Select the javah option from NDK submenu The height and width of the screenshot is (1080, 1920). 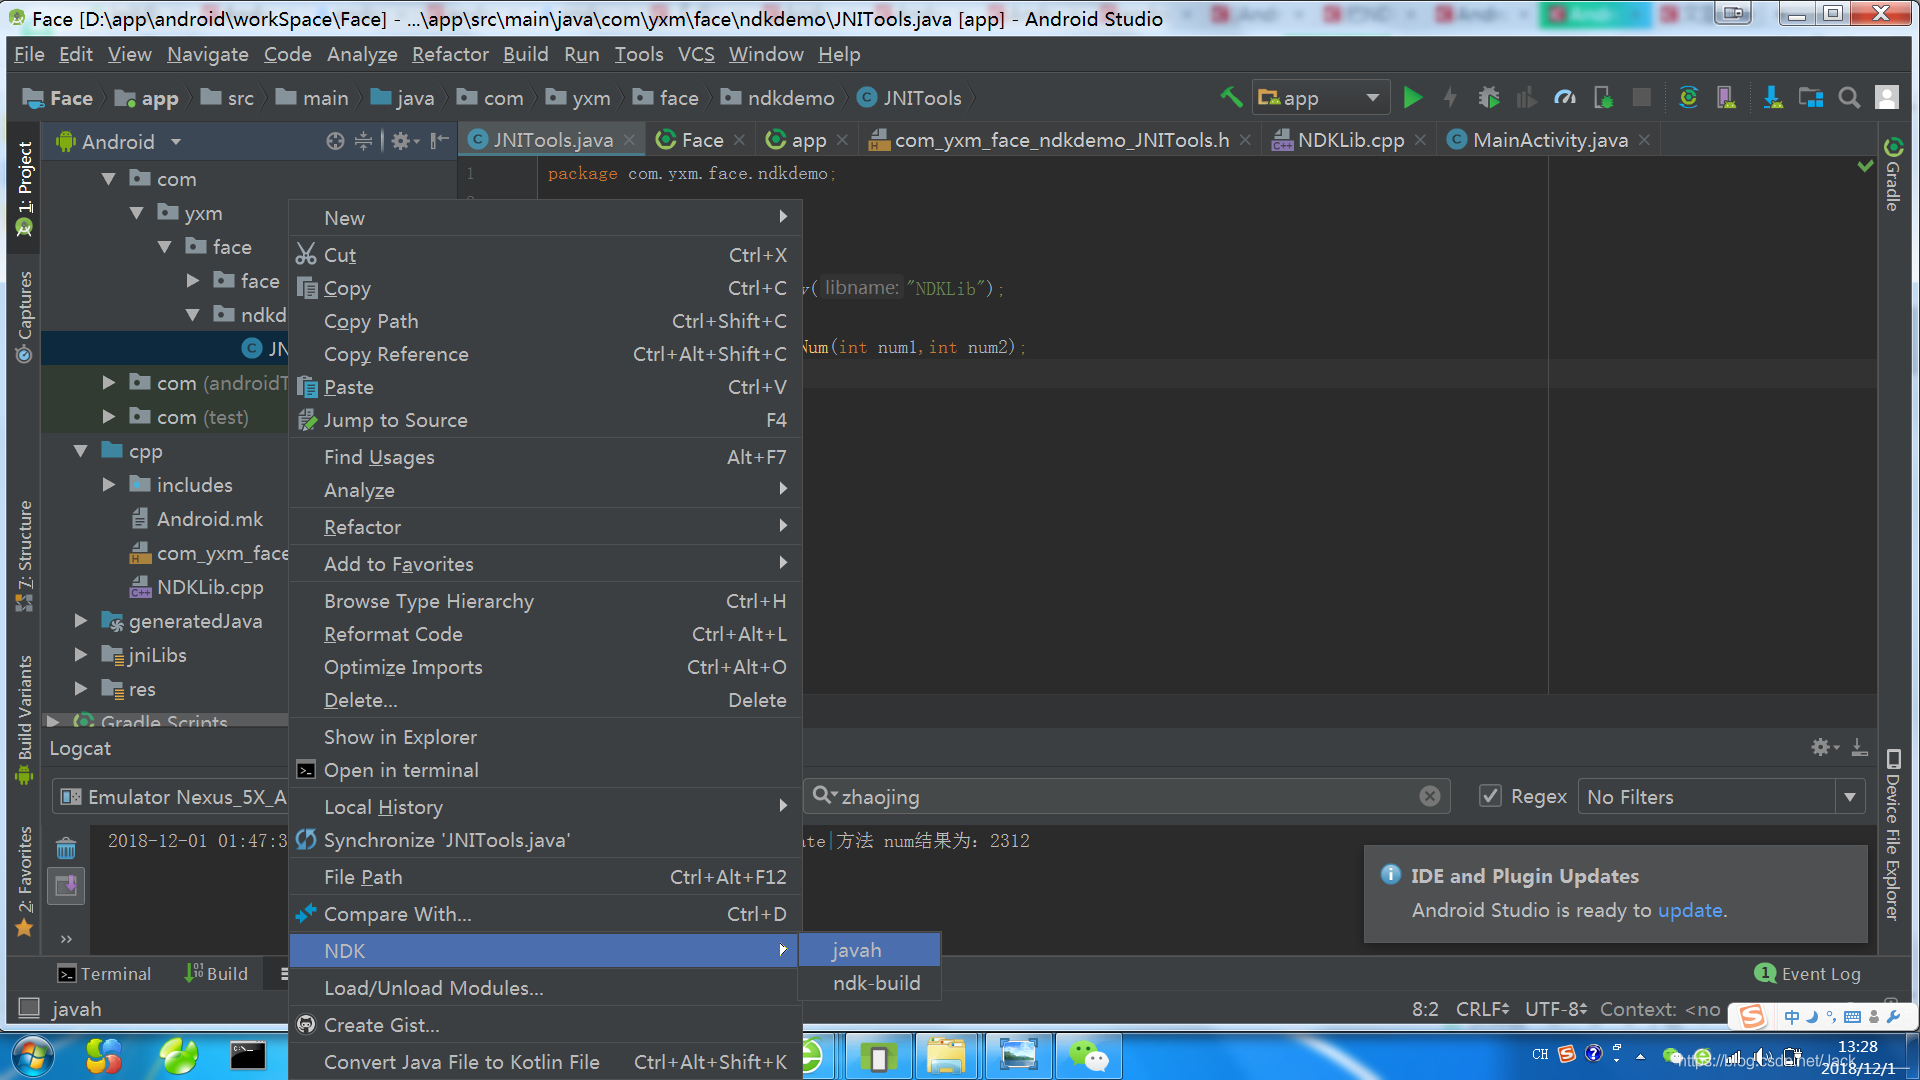click(x=858, y=949)
